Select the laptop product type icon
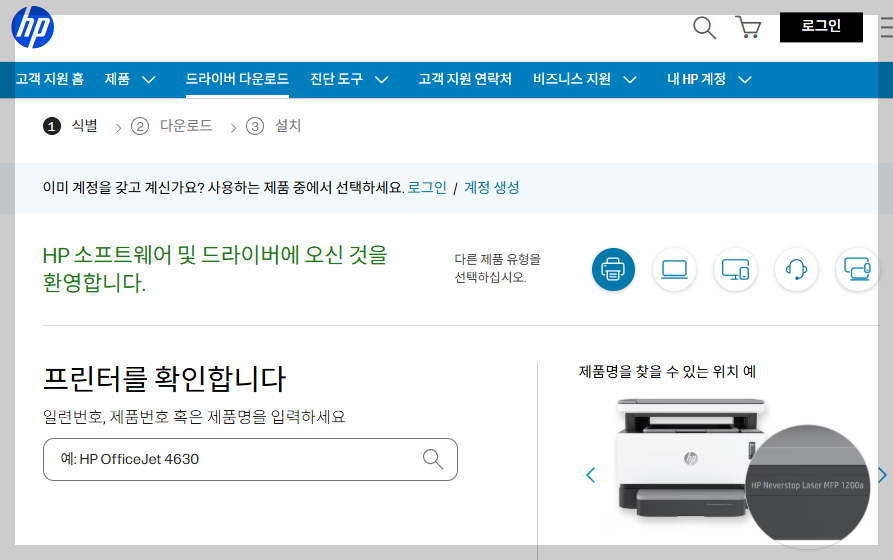The image size is (893, 560). tap(674, 269)
